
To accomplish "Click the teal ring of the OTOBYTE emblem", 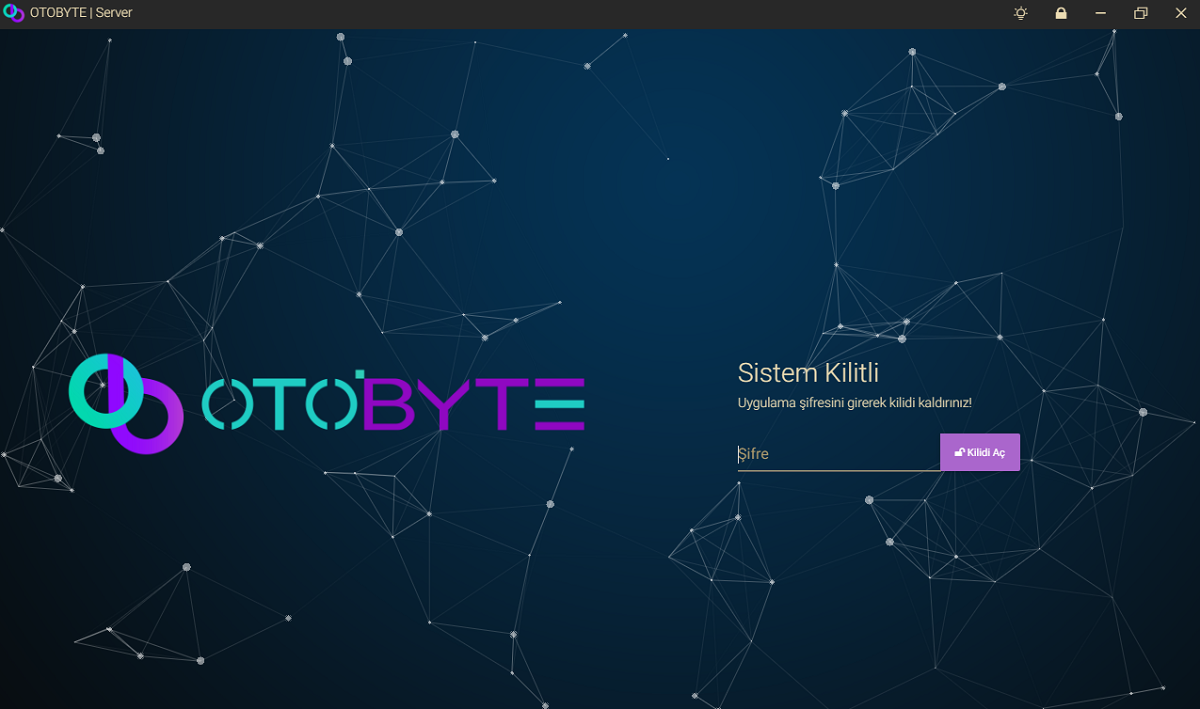I will 76,391.
